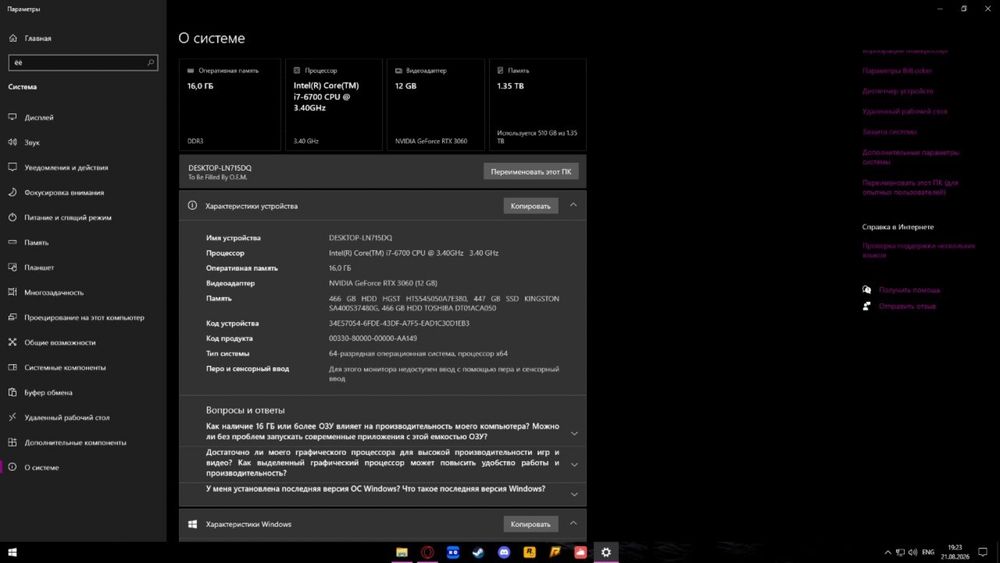Click Переименовать этот ПК button

point(531,172)
